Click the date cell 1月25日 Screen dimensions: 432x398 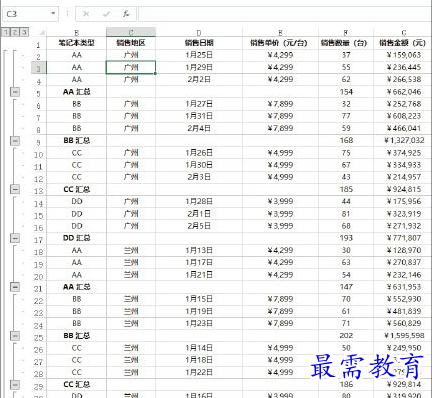click(x=199, y=55)
